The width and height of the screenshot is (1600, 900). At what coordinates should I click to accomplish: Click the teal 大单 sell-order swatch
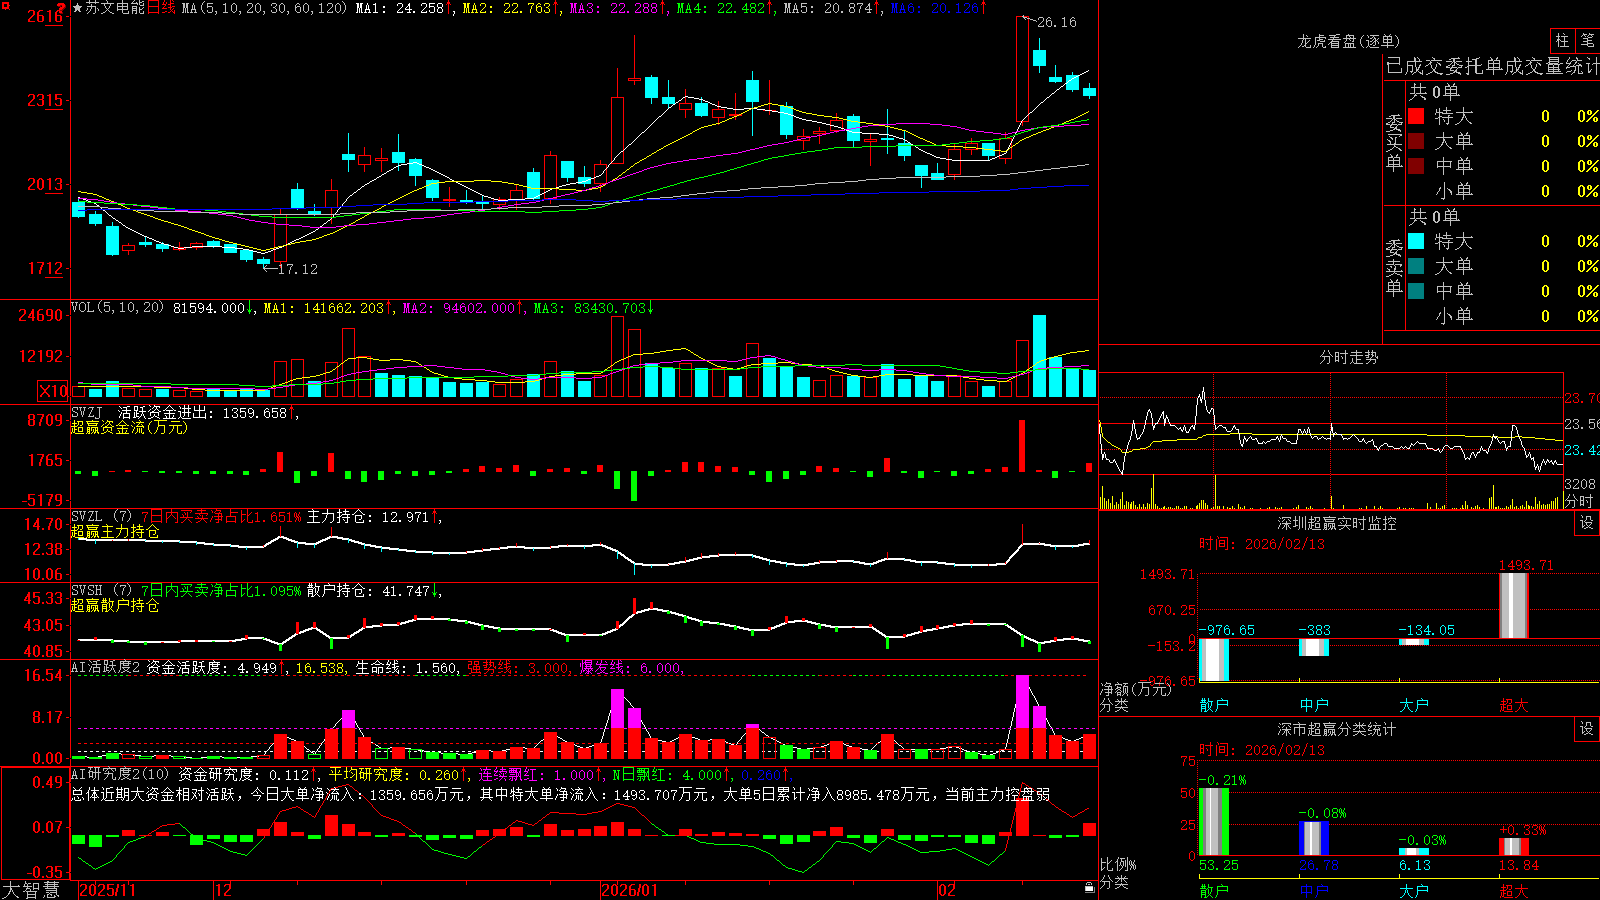[1416, 266]
